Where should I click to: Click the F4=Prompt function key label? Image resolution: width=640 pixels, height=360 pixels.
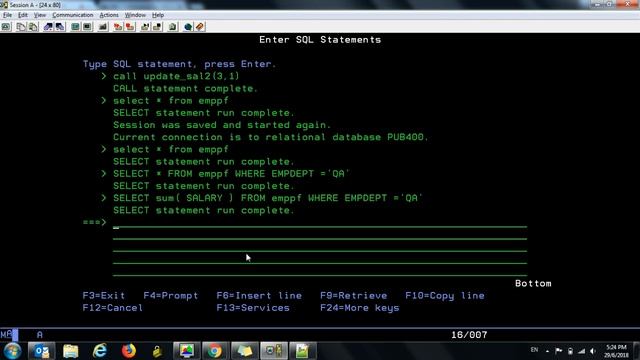[x=171, y=296]
